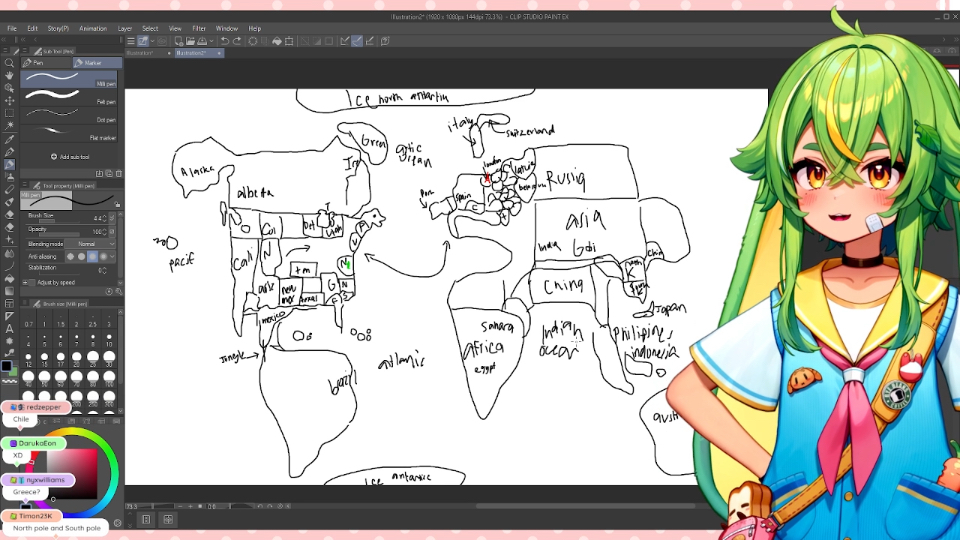Click the Save icon in command bar
This screenshot has height=540, width=960.
[x=202, y=41]
